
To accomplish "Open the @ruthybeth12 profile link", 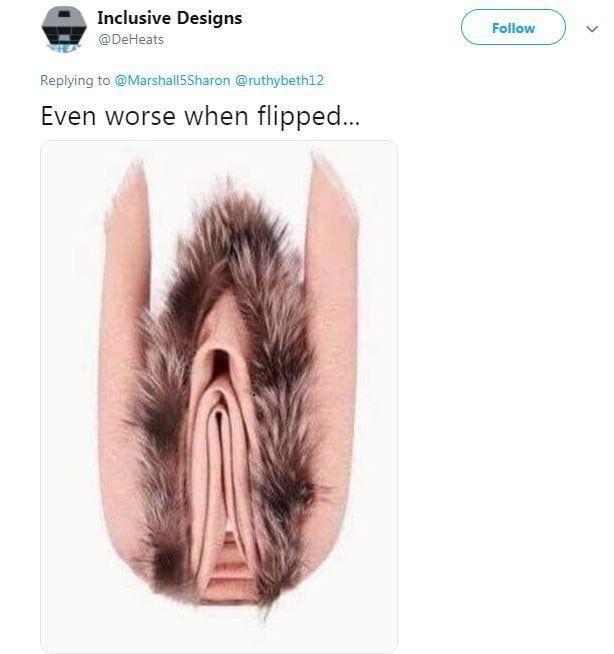I will coord(279,80).
